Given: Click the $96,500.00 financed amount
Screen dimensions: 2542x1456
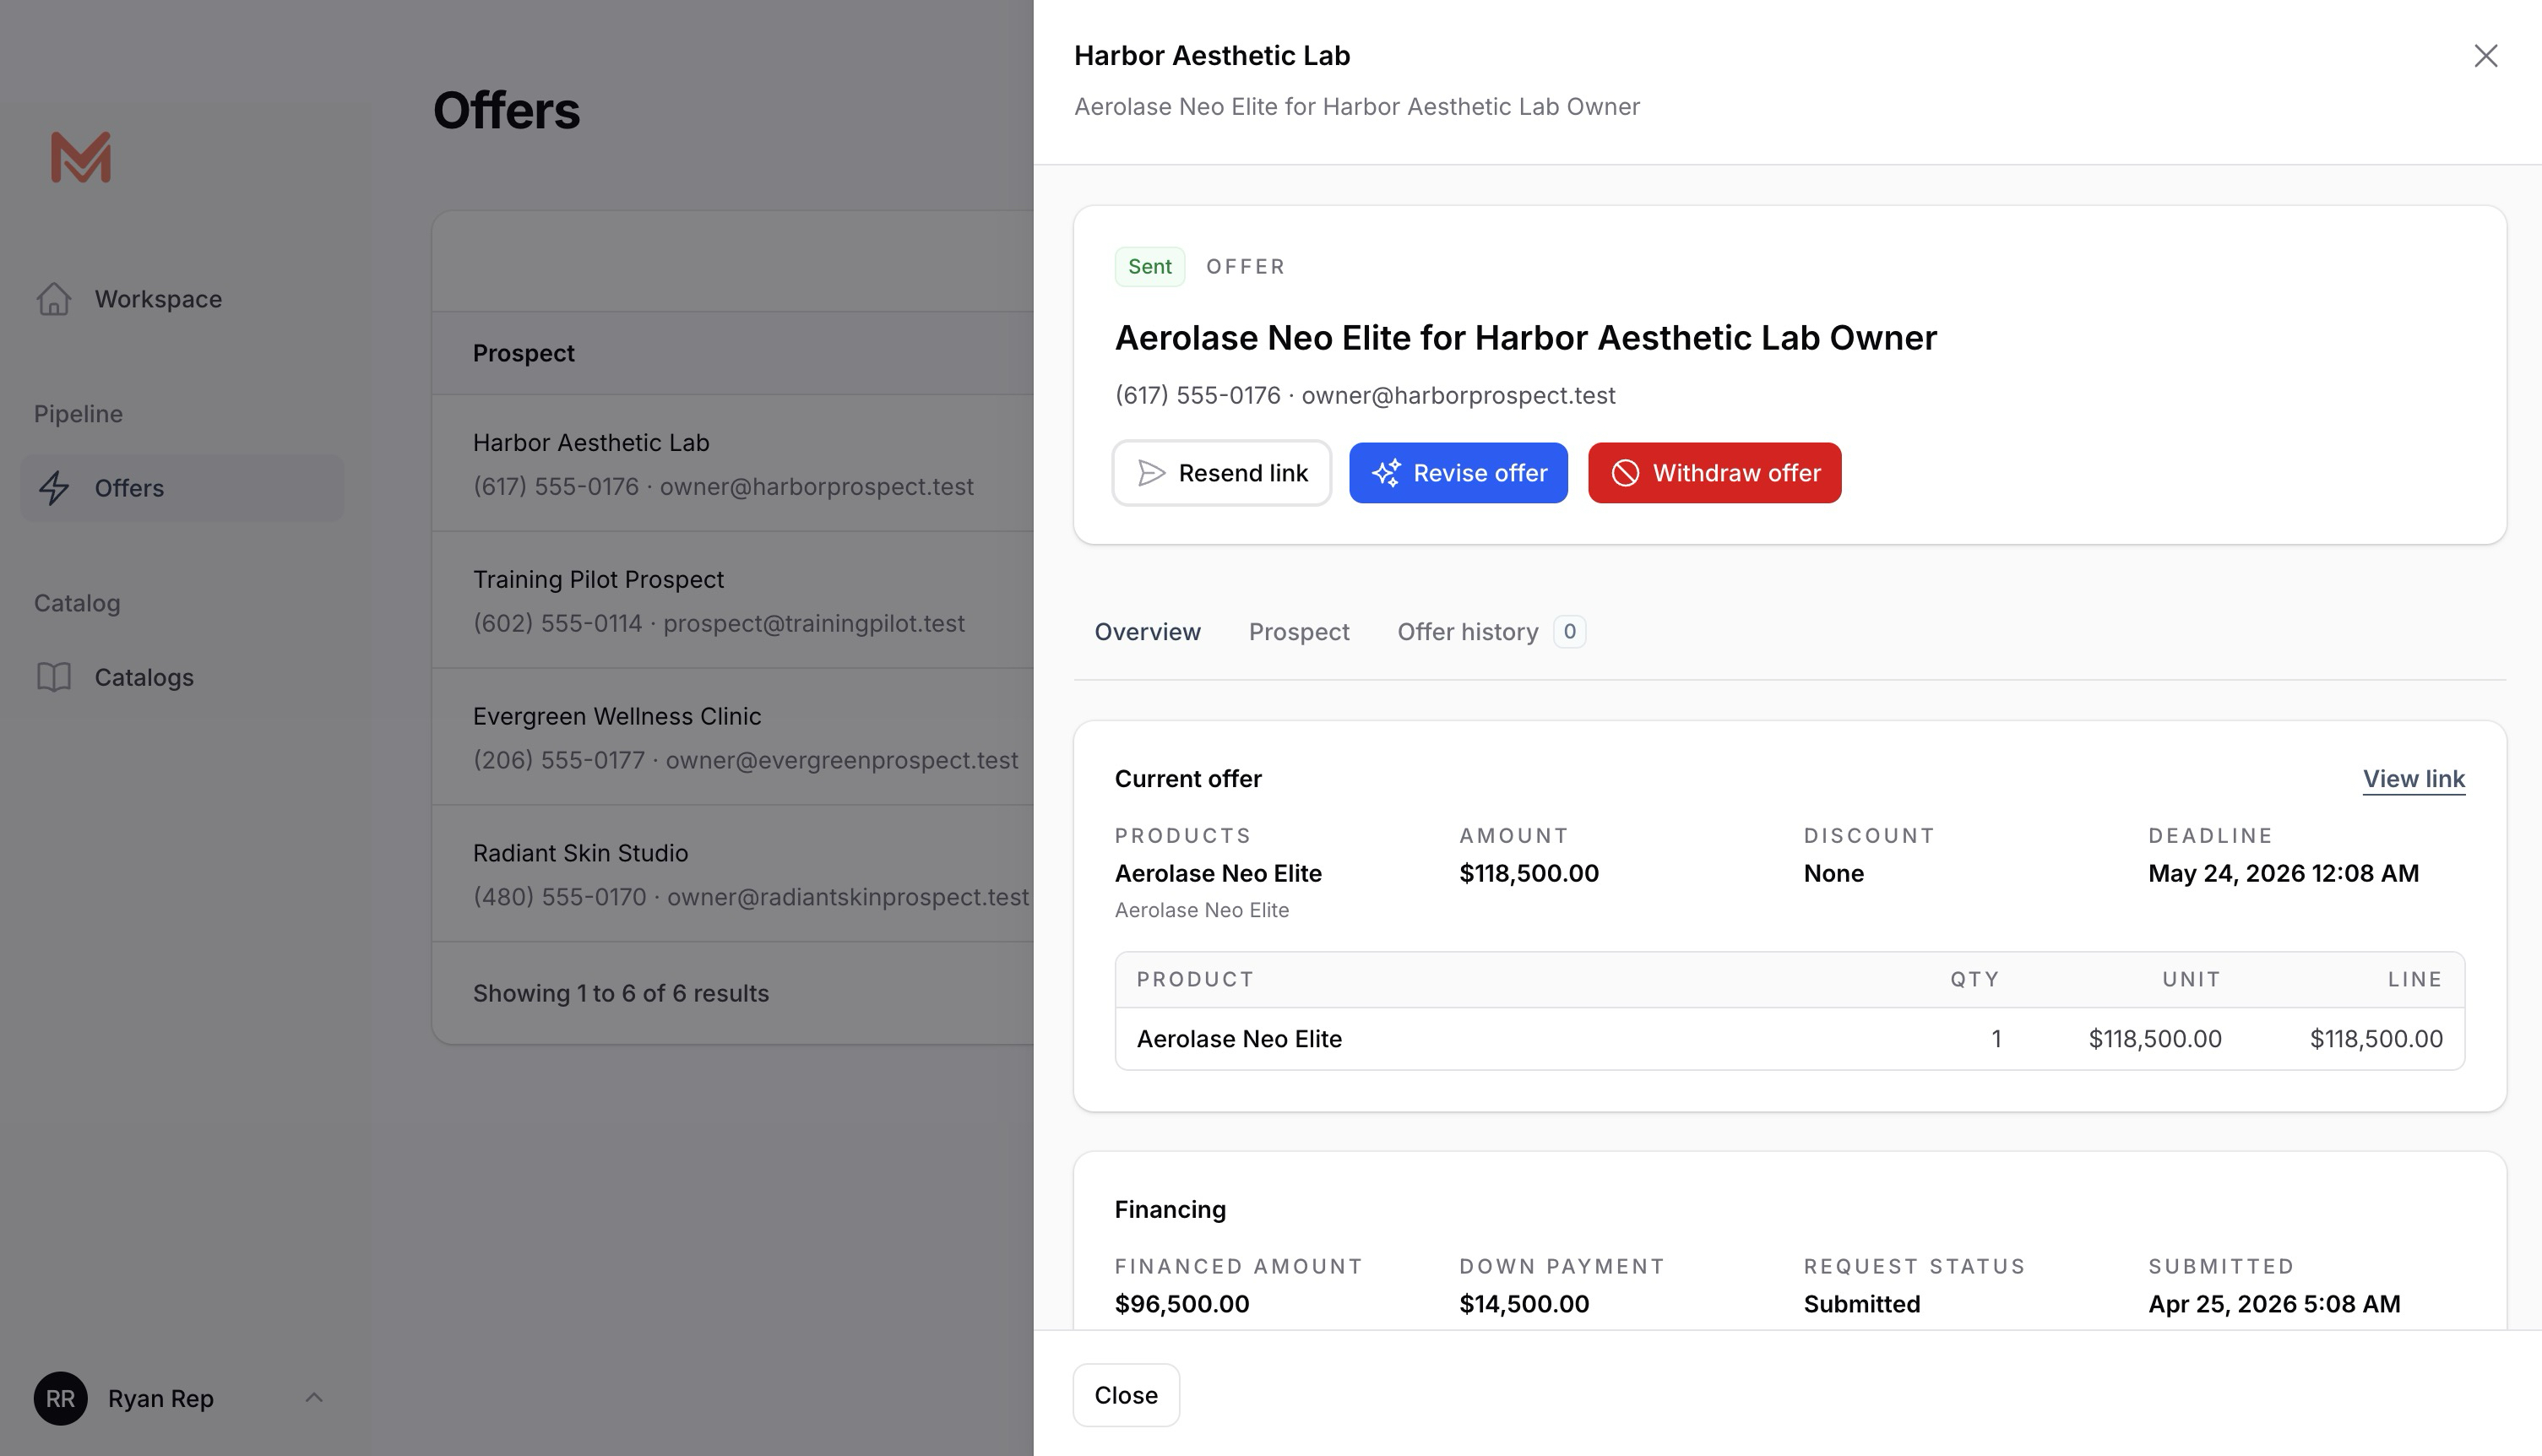Looking at the screenshot, I should (x=1182, y=1304).
